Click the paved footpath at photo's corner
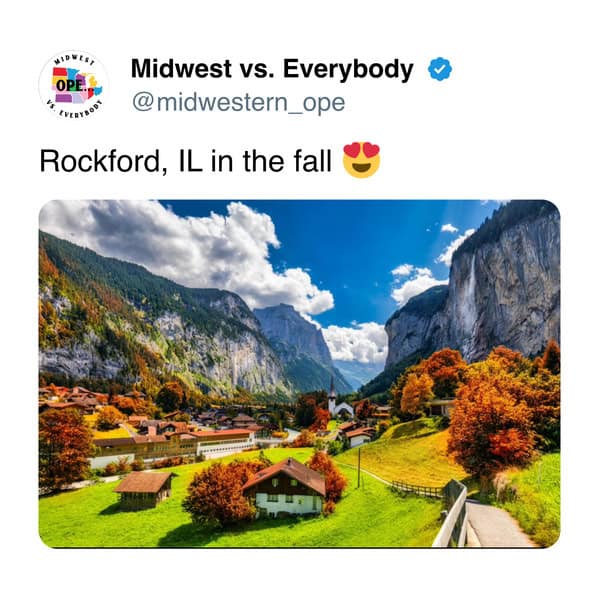 (x=497, y=524)
